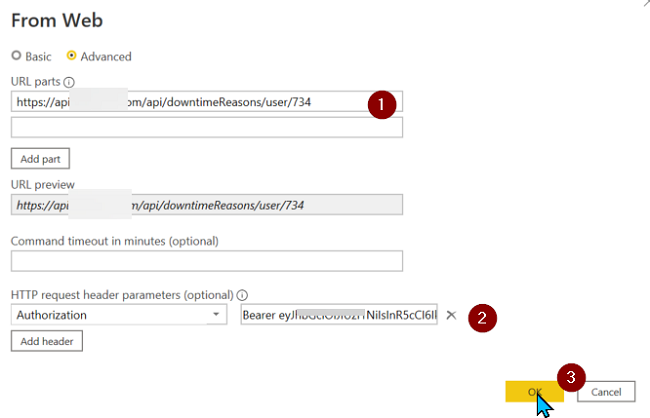Close the From Web dialog window
The image size is (650, 418).
pos(640,4)
